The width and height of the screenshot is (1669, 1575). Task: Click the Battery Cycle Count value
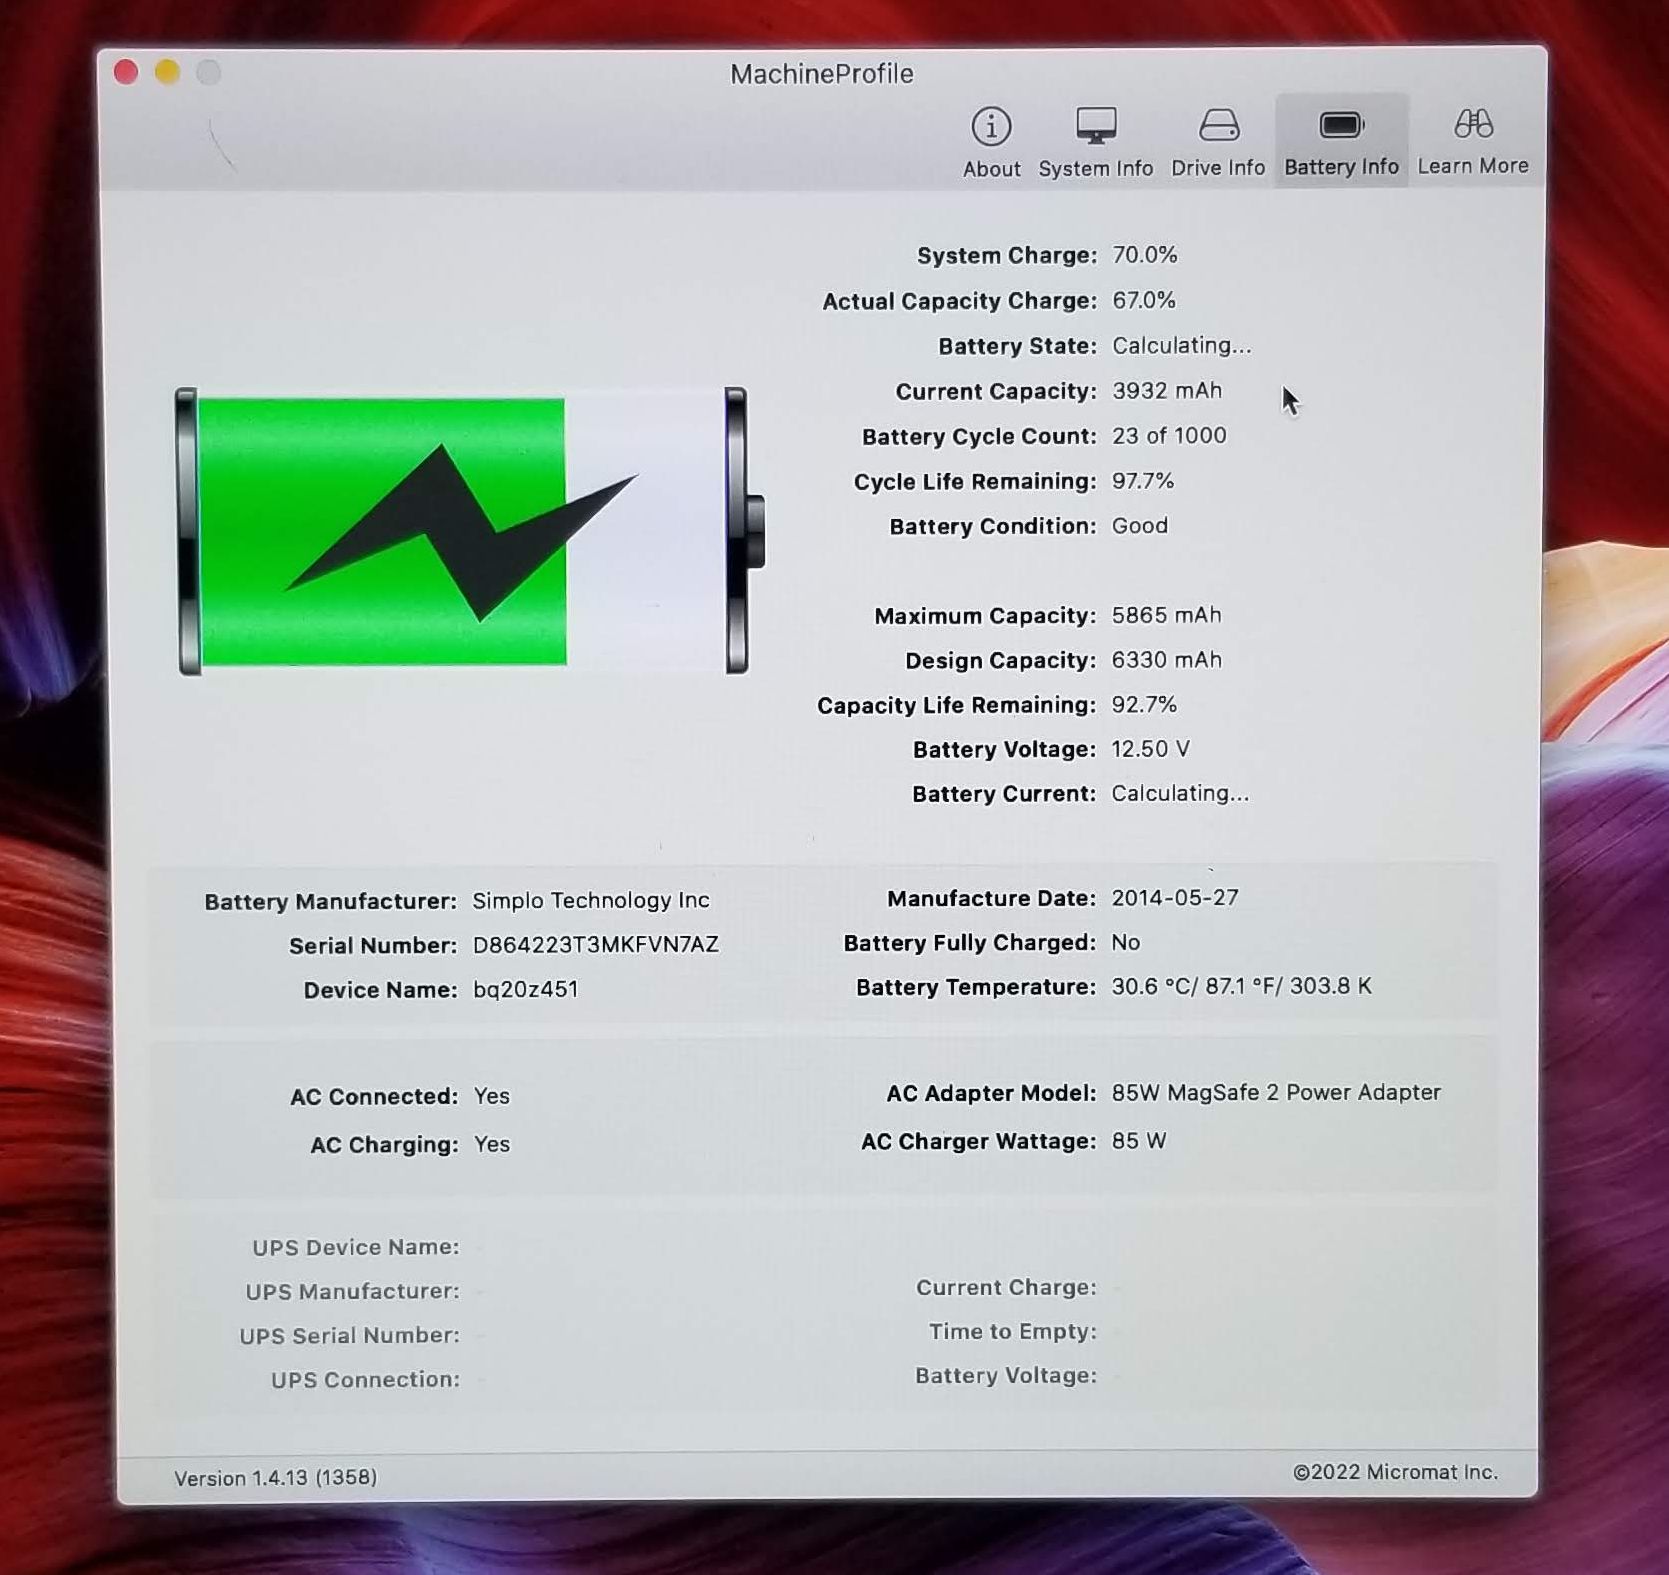(1168, 436)
